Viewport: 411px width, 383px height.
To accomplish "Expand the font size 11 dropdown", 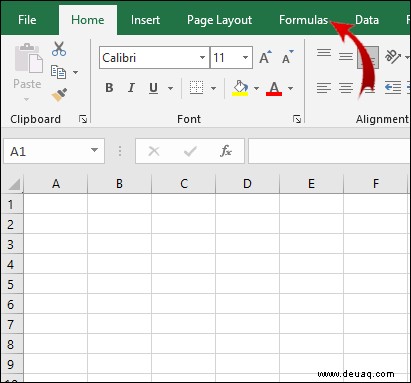I will (245, 58).
